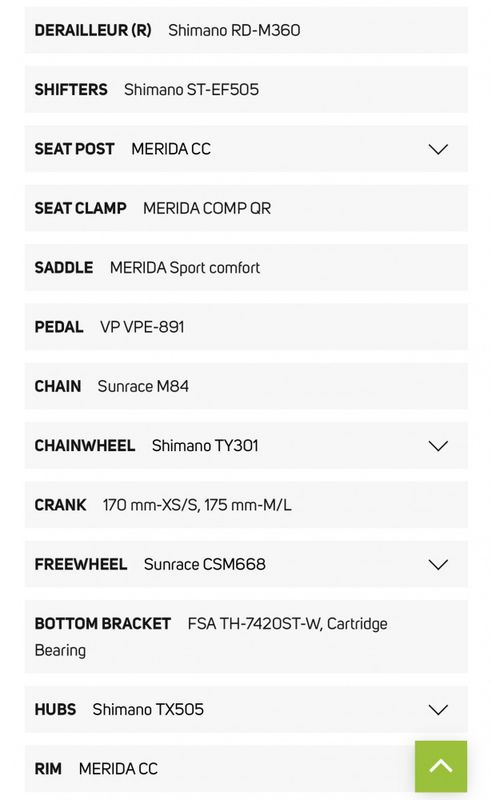This screenshot has width=492, height=800.
Task: Click the PEDAL heading text
Action: (59, 327)
